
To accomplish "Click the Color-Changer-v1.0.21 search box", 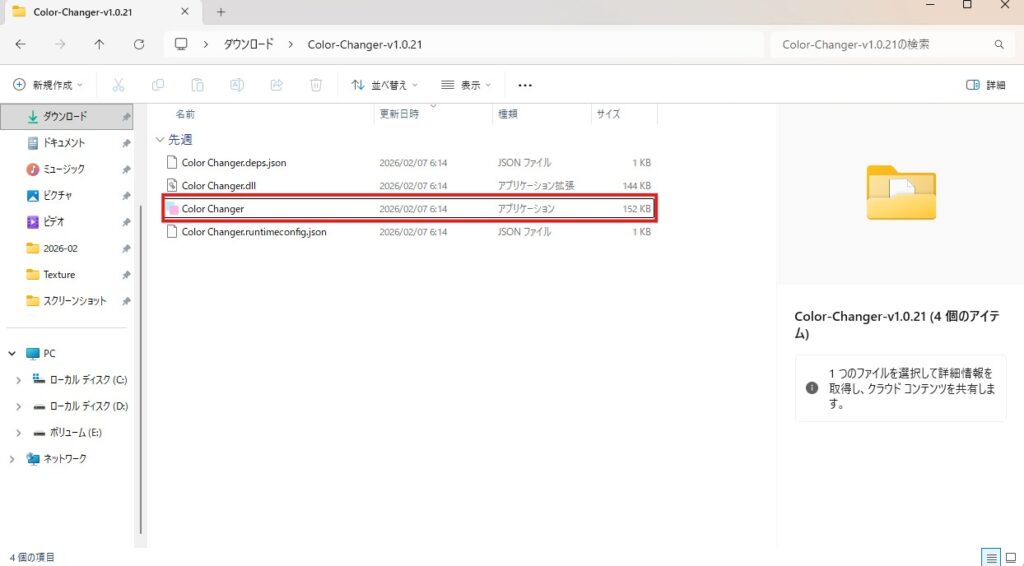I will [x=885, y=45].
